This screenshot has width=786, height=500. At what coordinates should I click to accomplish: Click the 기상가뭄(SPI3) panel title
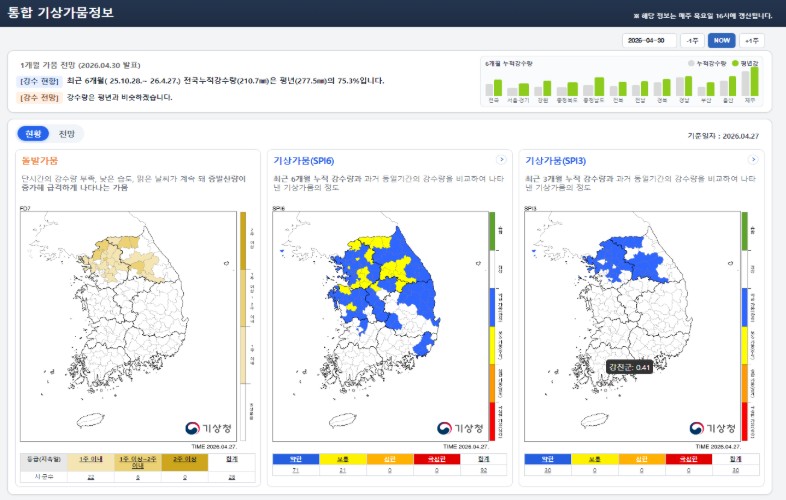point(555,160)
